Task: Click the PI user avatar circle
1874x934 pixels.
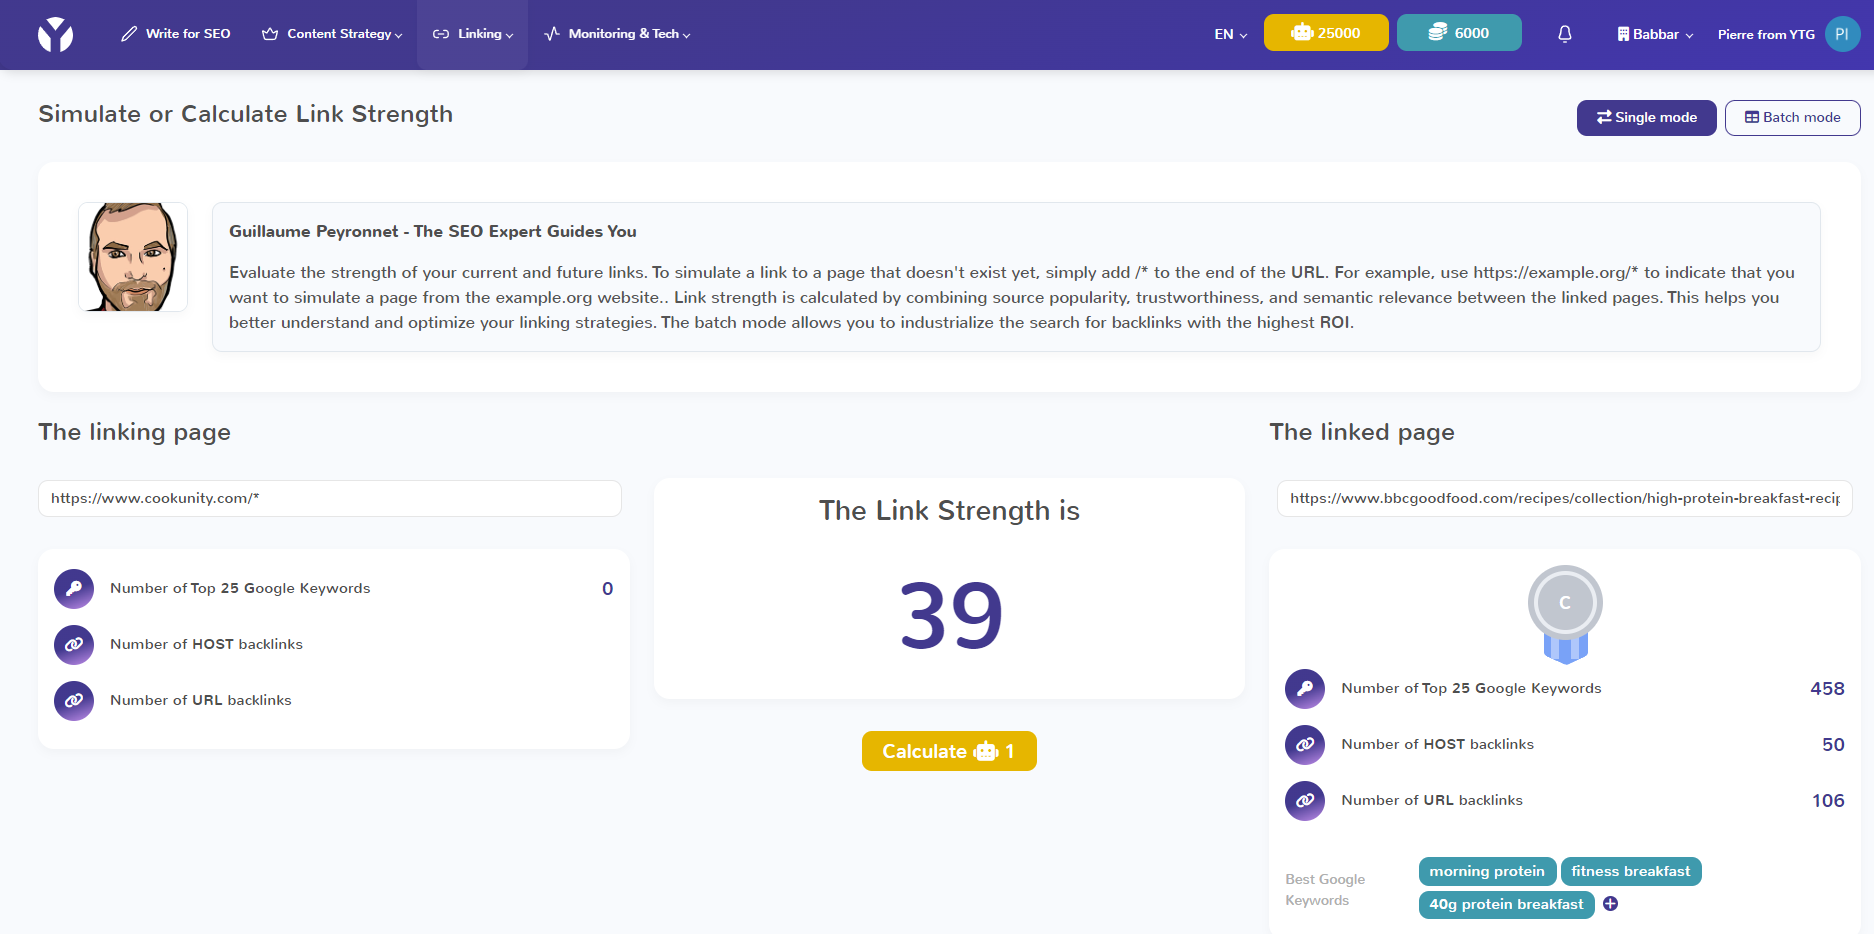Action: (x=1842, y=34)
